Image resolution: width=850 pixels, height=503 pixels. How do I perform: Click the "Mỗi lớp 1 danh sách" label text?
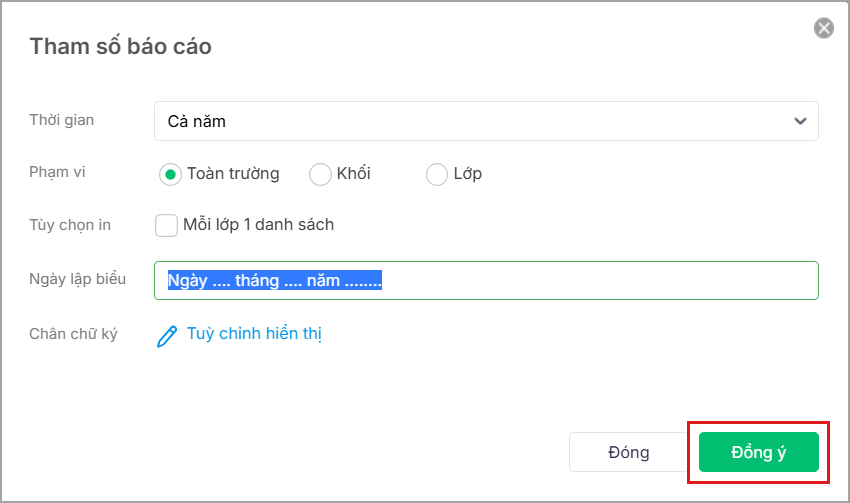click(x=258, y=225)
